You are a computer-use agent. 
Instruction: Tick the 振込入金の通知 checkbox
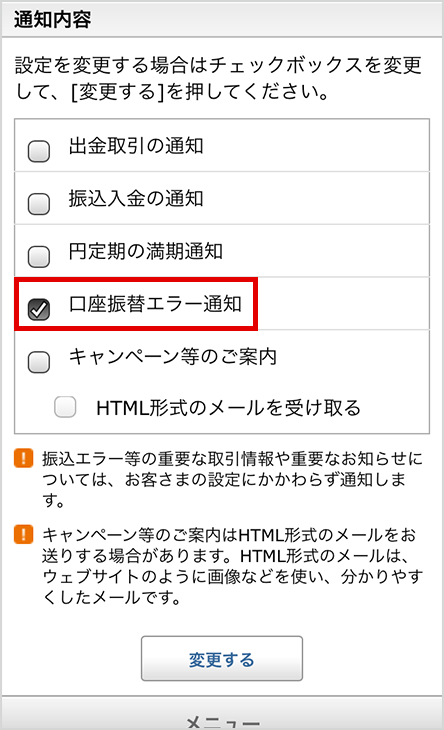pos(39,203)
